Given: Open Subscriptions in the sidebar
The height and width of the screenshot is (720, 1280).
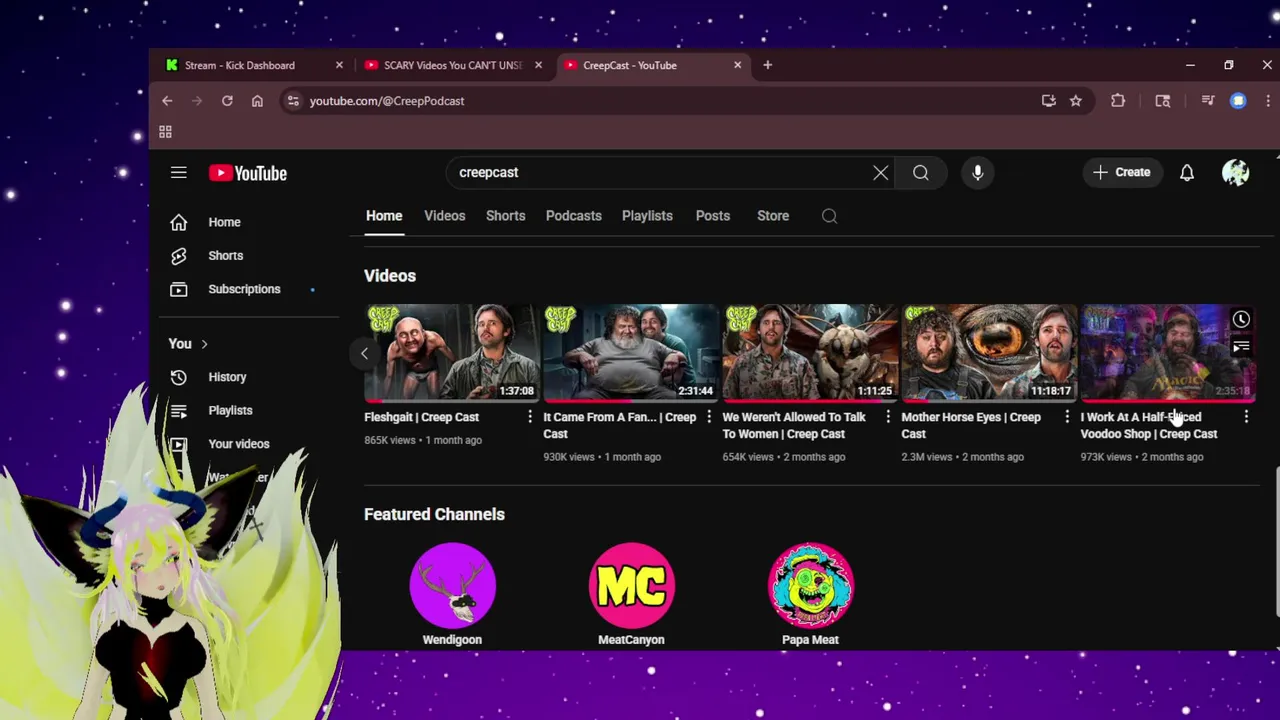Looking at the screenshot, I should [x=250, y=289].
